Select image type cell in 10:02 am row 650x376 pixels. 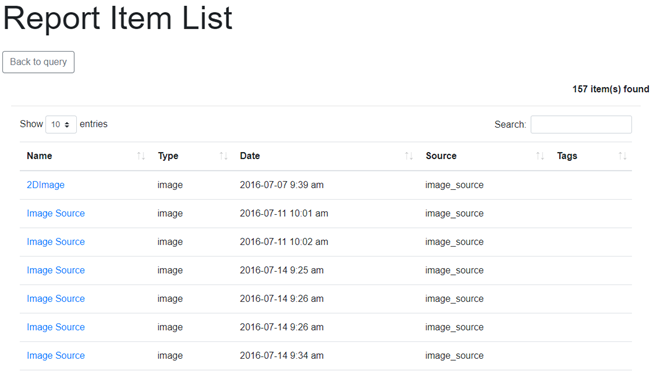[170, 242]
